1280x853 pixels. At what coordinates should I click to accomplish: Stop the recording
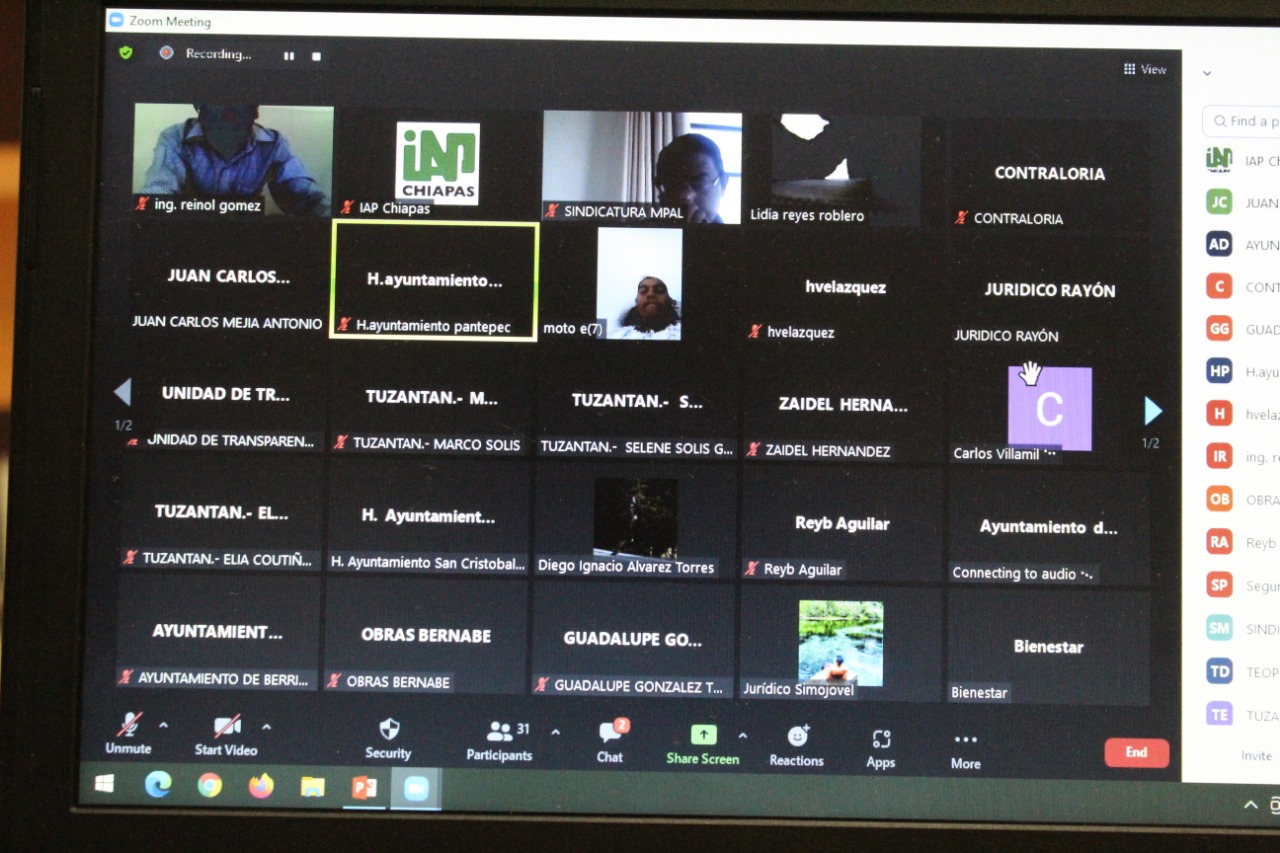(316, 56)
